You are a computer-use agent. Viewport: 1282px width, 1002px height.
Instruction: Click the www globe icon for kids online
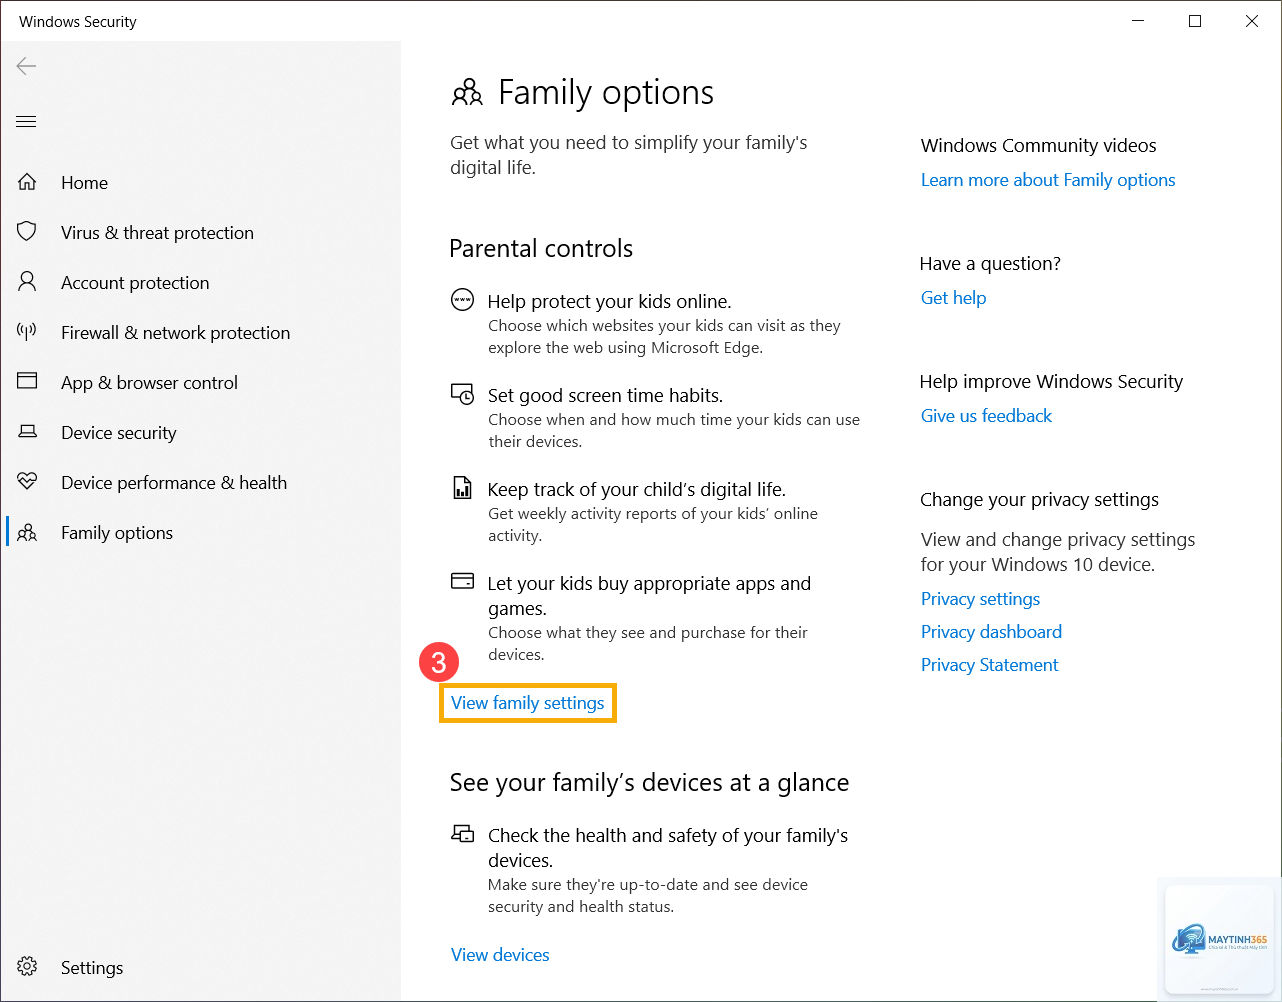(462, 300)
